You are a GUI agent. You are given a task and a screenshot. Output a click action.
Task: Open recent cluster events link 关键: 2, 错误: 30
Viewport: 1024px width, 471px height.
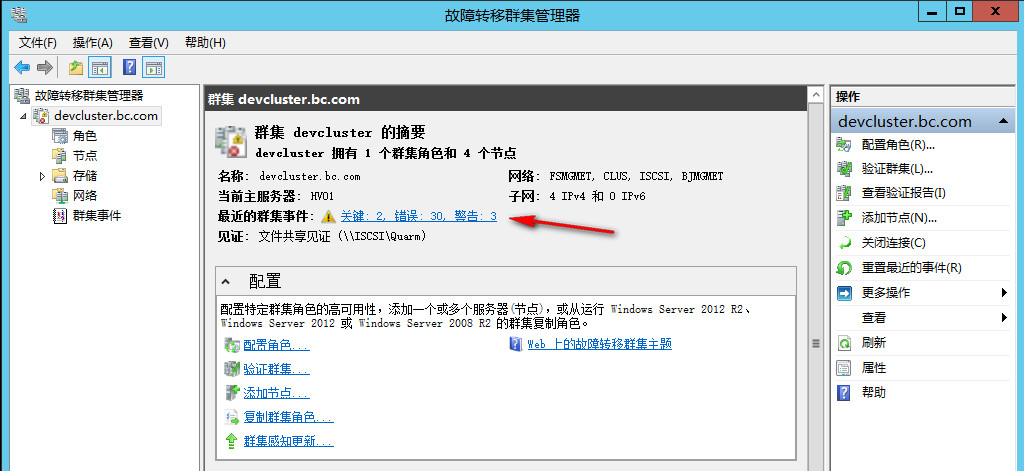pos(419,216)
